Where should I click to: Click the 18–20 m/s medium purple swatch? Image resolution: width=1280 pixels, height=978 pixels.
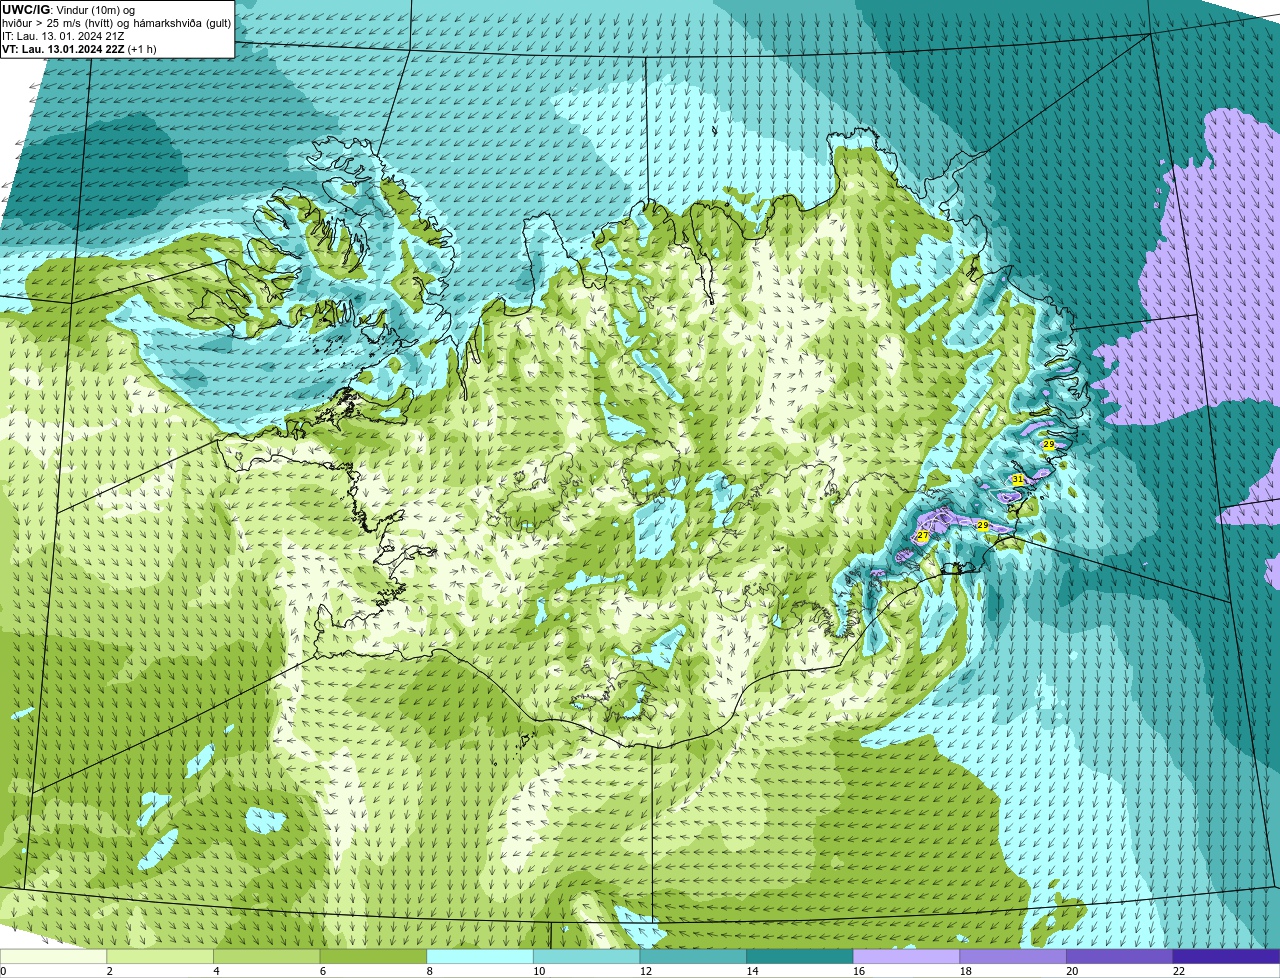click(x=1013, y=956)
